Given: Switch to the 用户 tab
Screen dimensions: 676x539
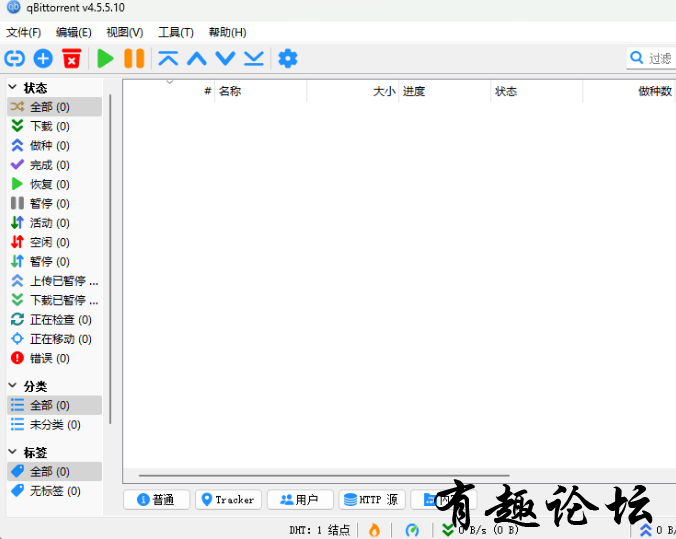Looking at the screenshot, I should (x=300, y=500).
